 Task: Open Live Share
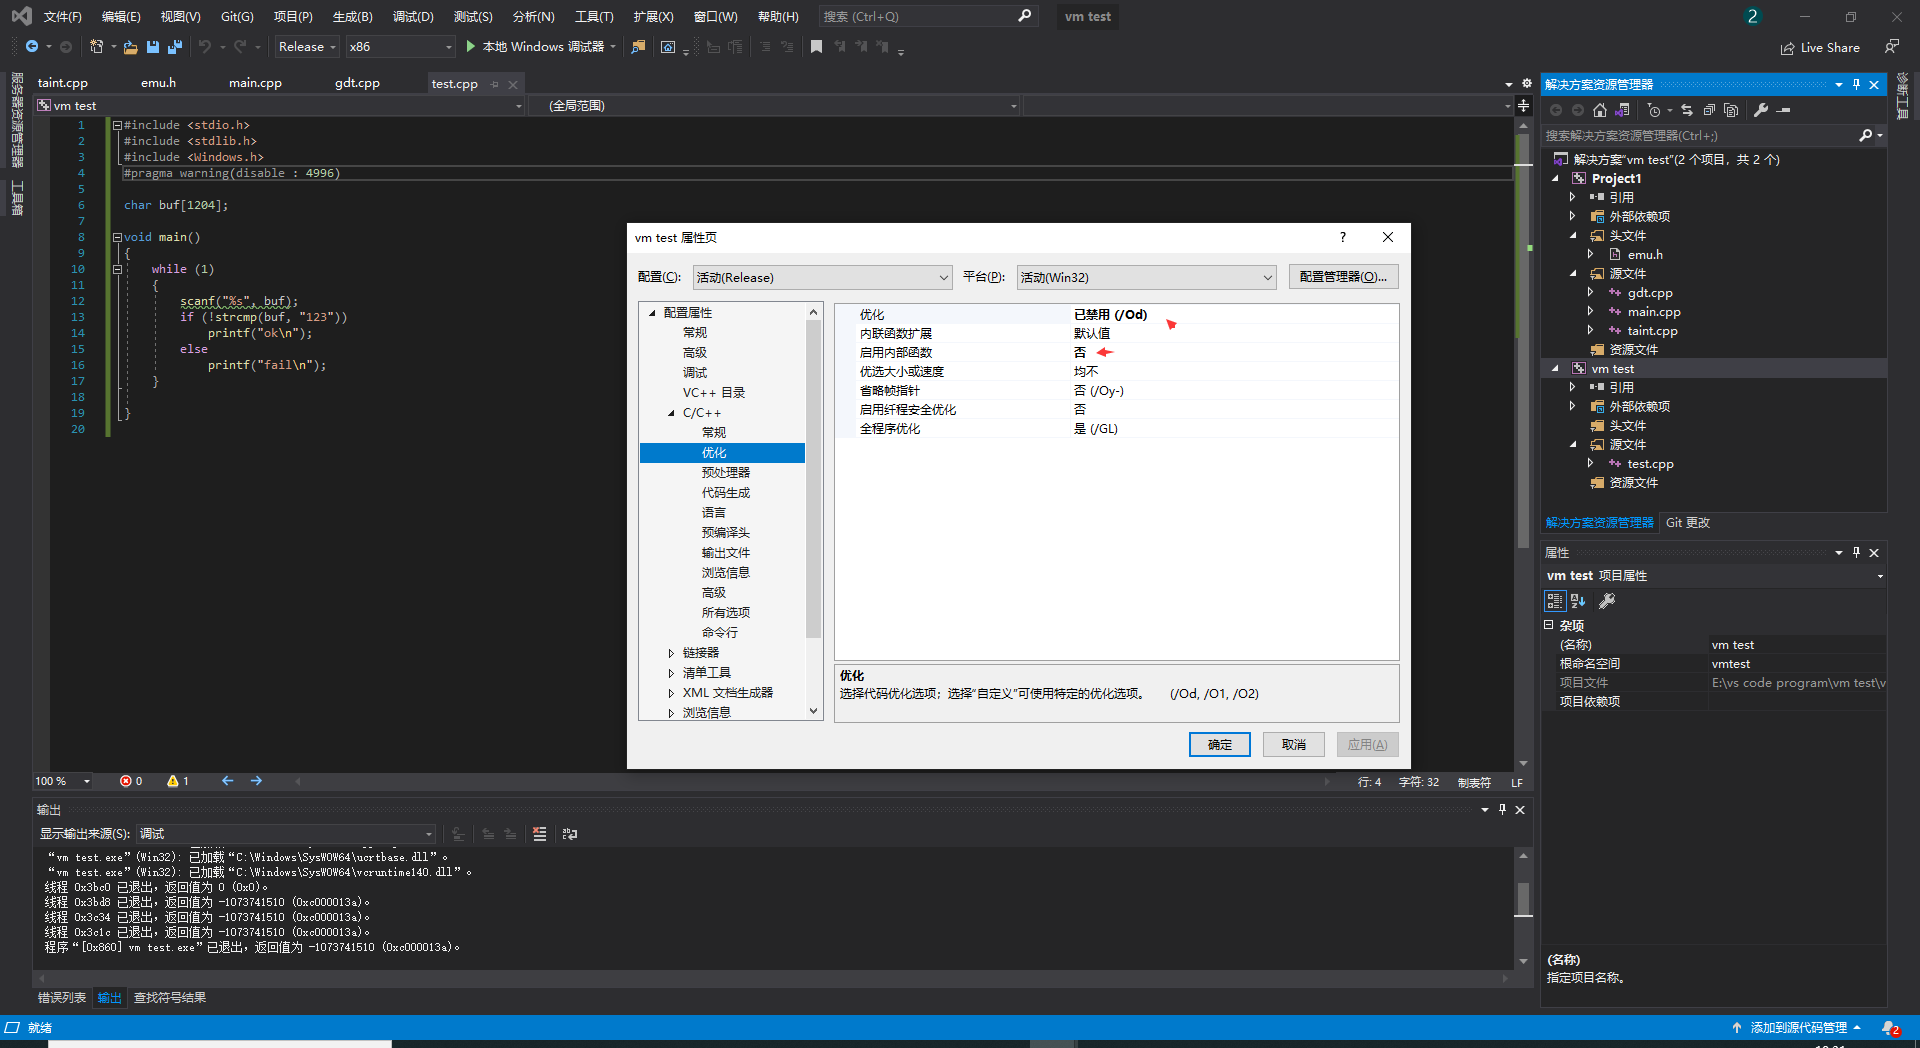1820,48
